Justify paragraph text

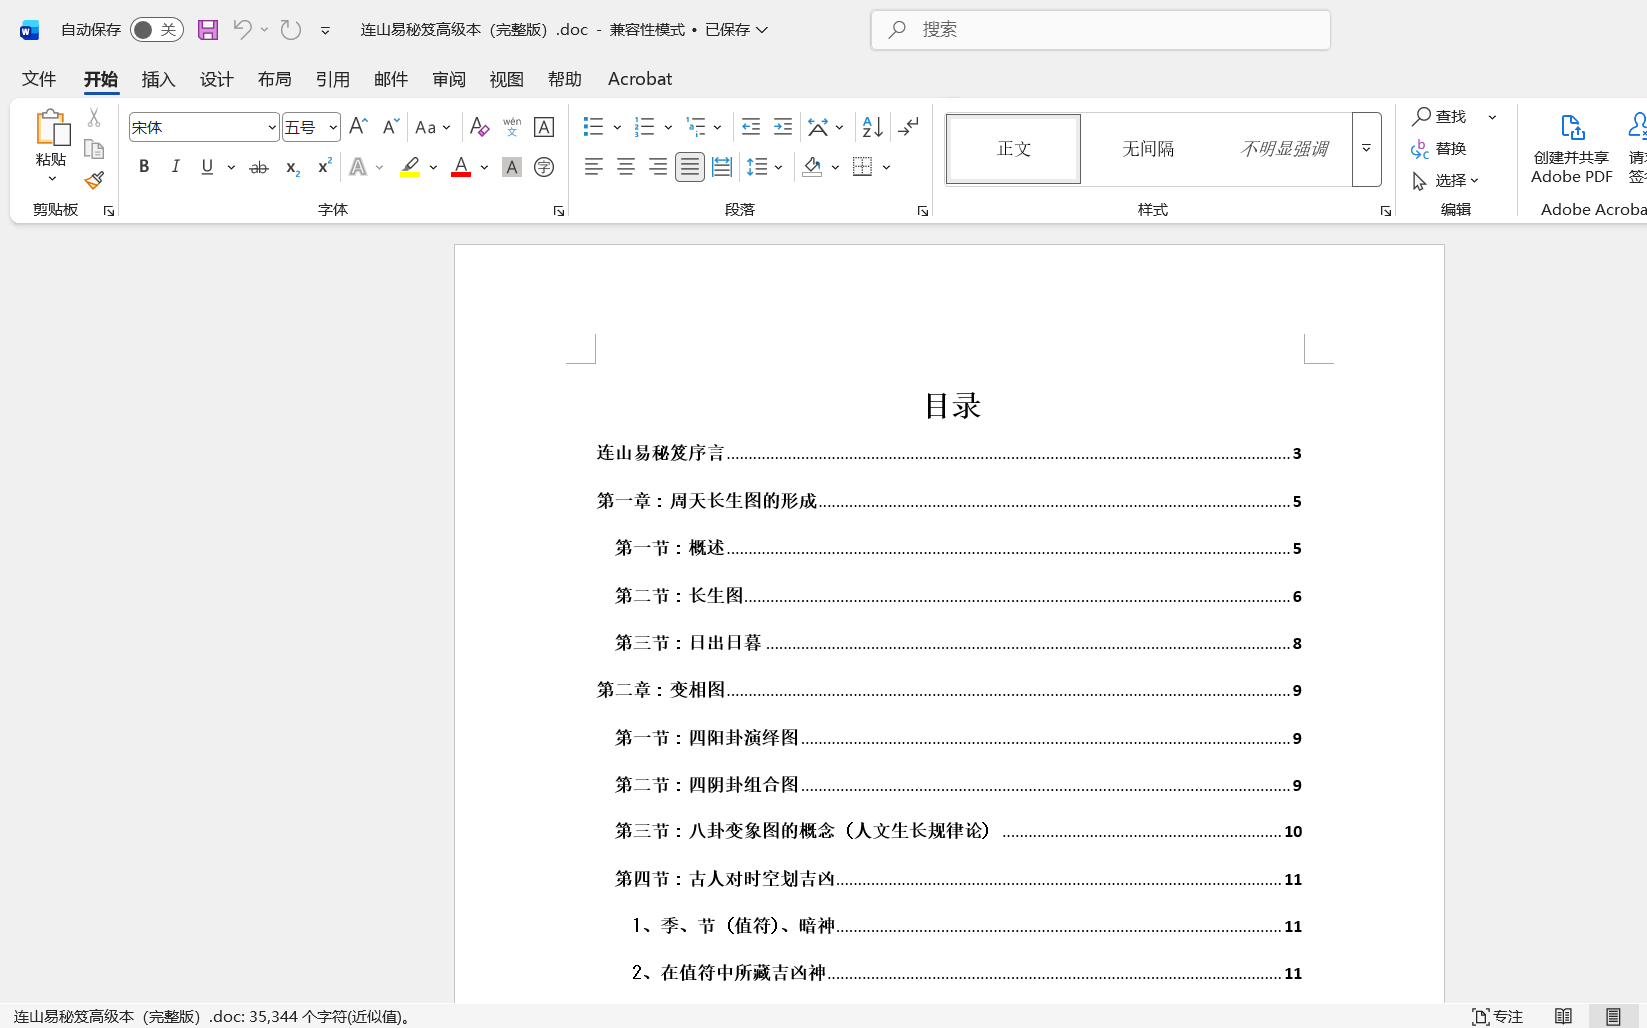click(690, 167)
